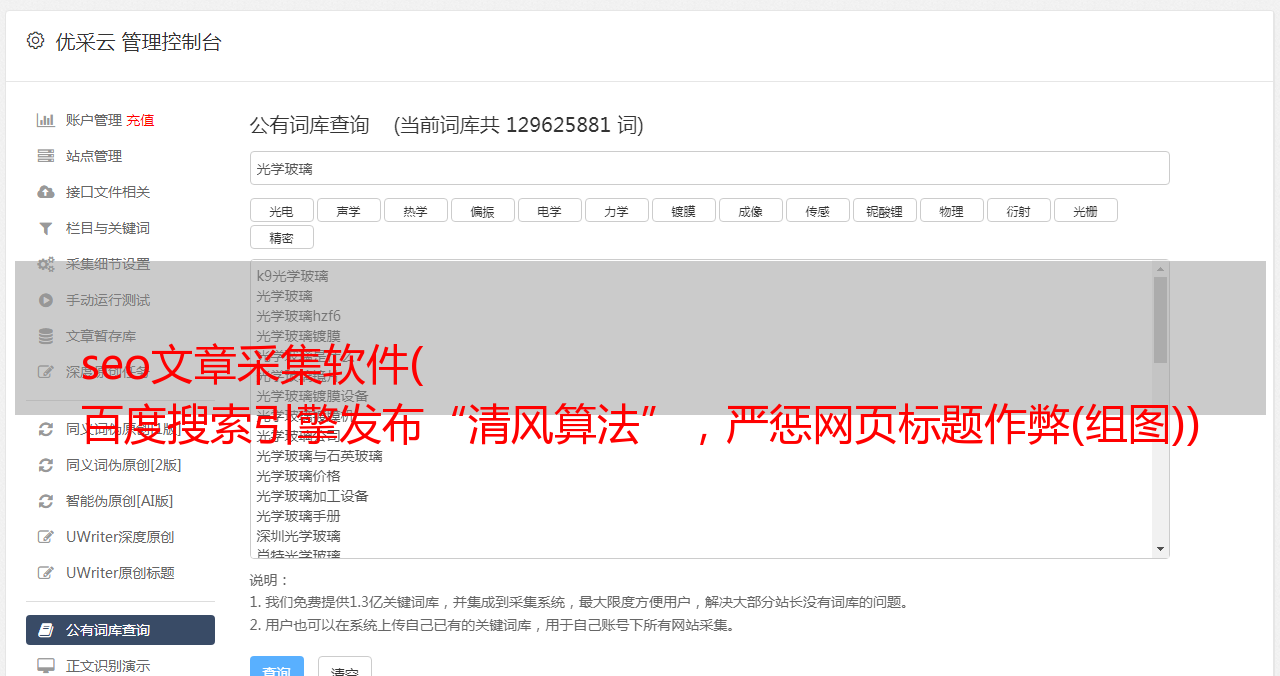Select the 成像 tag button
Screen dimensions: 1280x676
point(750,210)
